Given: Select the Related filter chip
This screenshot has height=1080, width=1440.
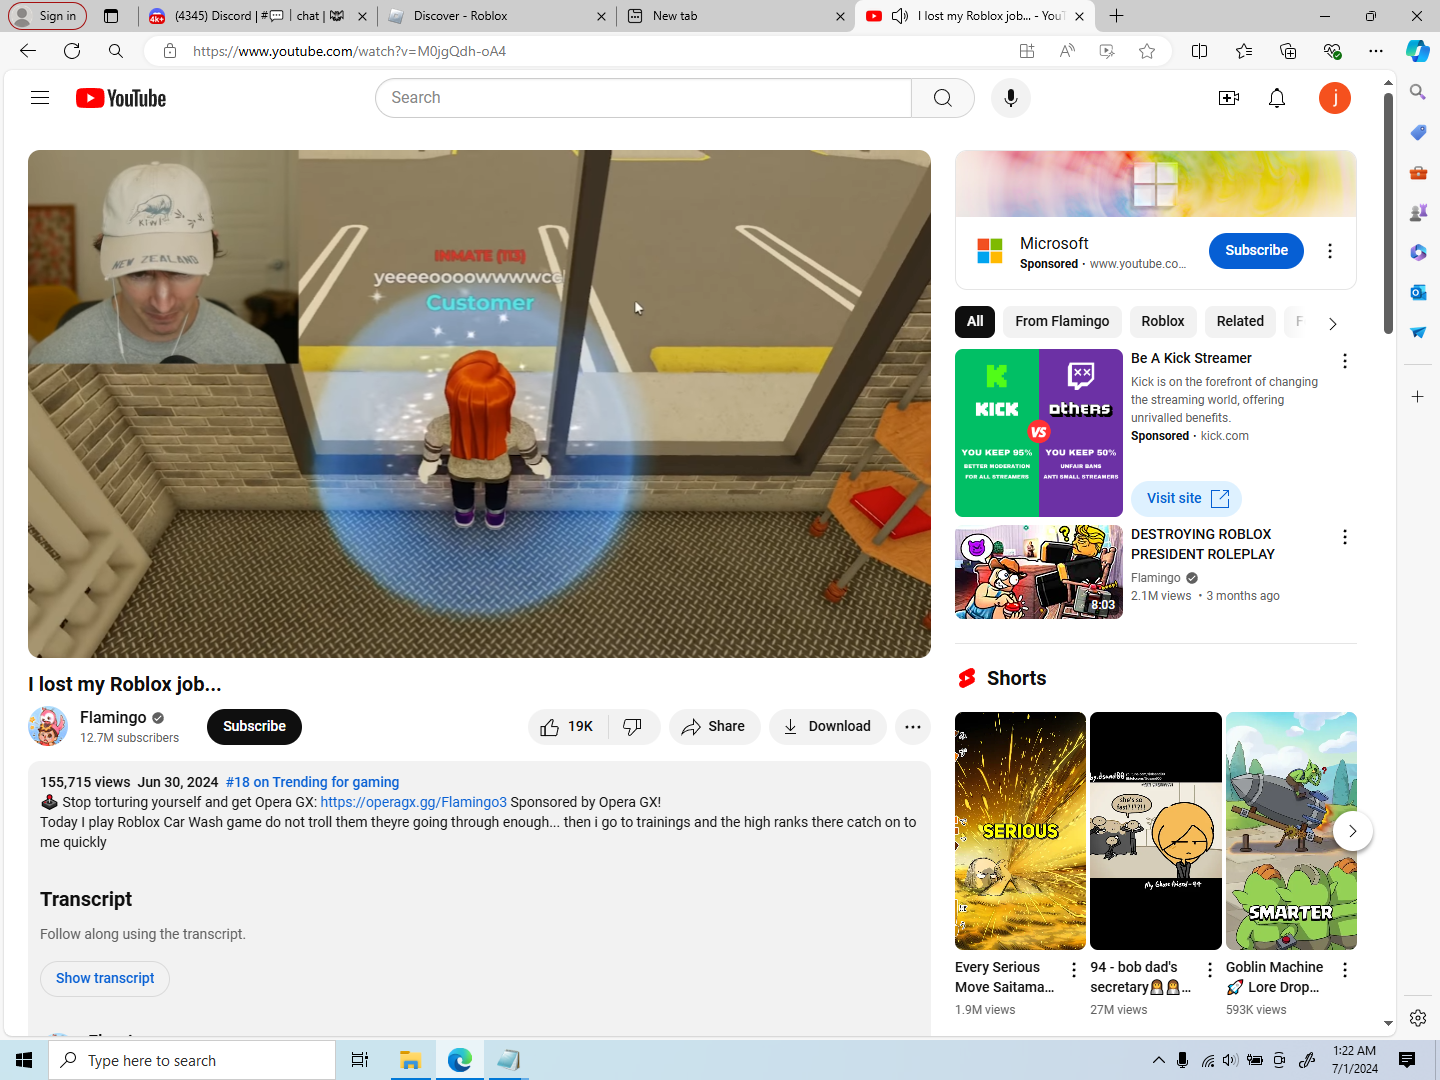Looking at the screenshot, I should click(1240, 322).
